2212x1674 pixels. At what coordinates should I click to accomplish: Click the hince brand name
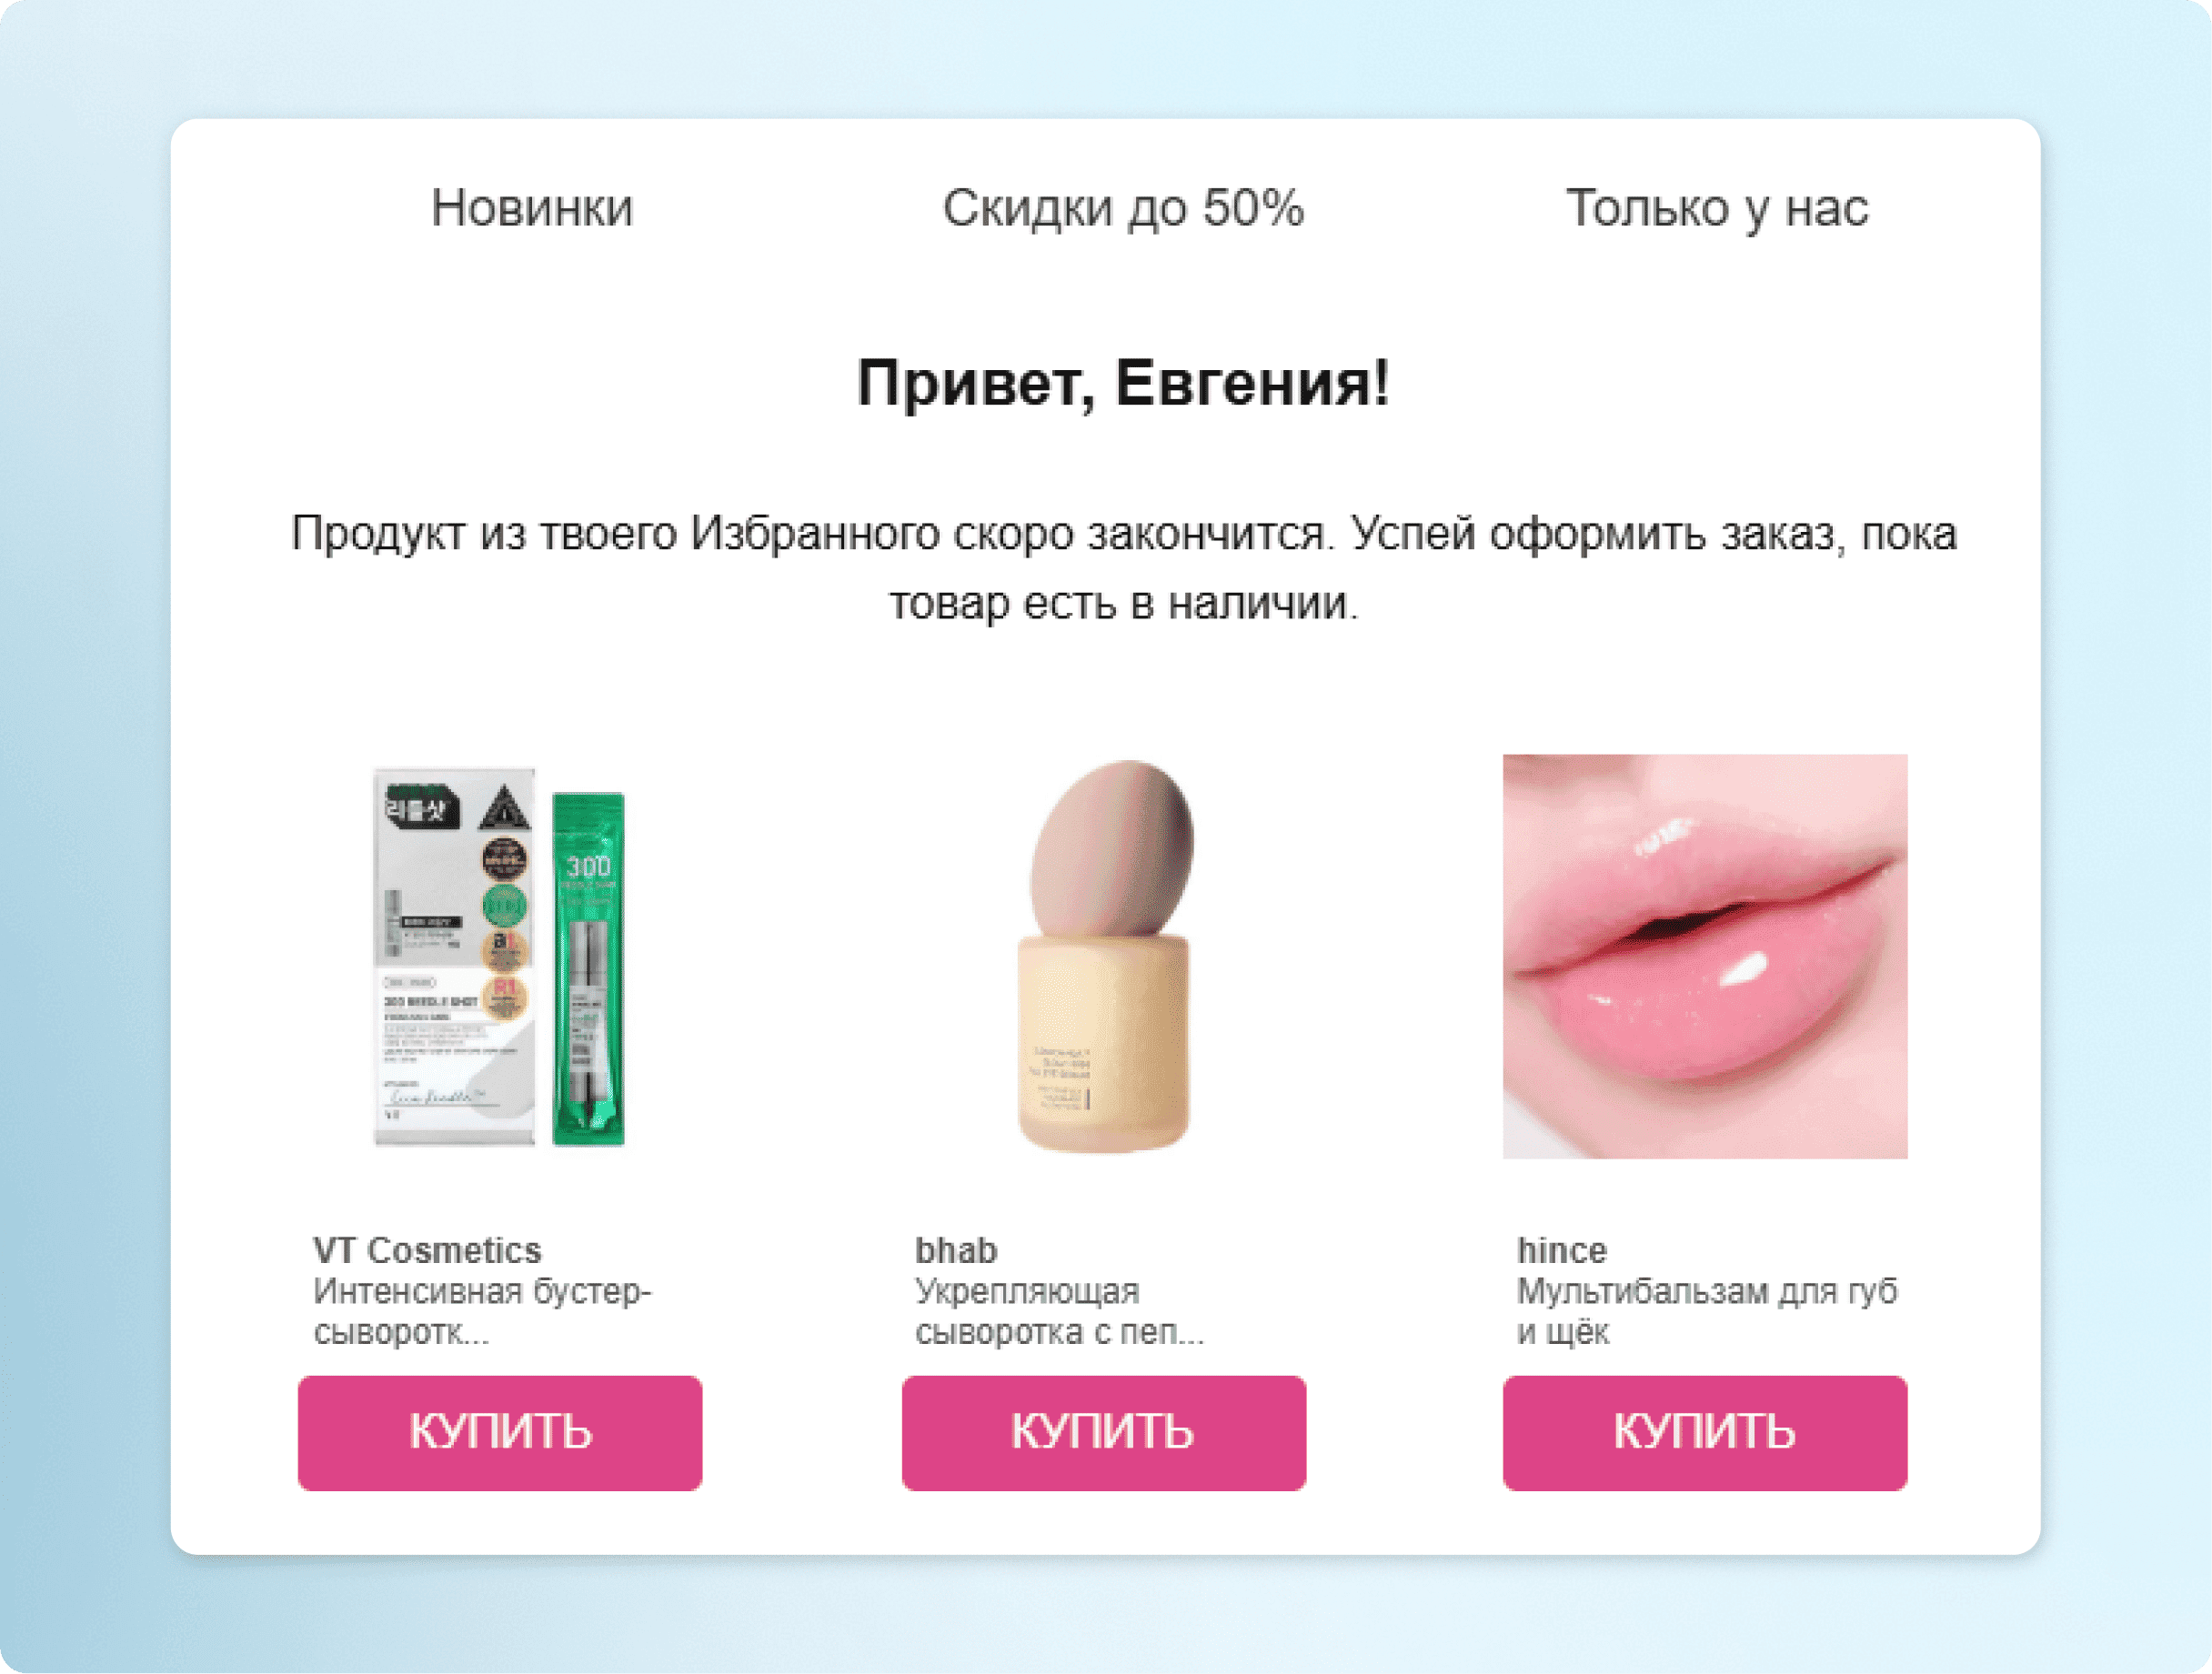coord(1562,1251)
